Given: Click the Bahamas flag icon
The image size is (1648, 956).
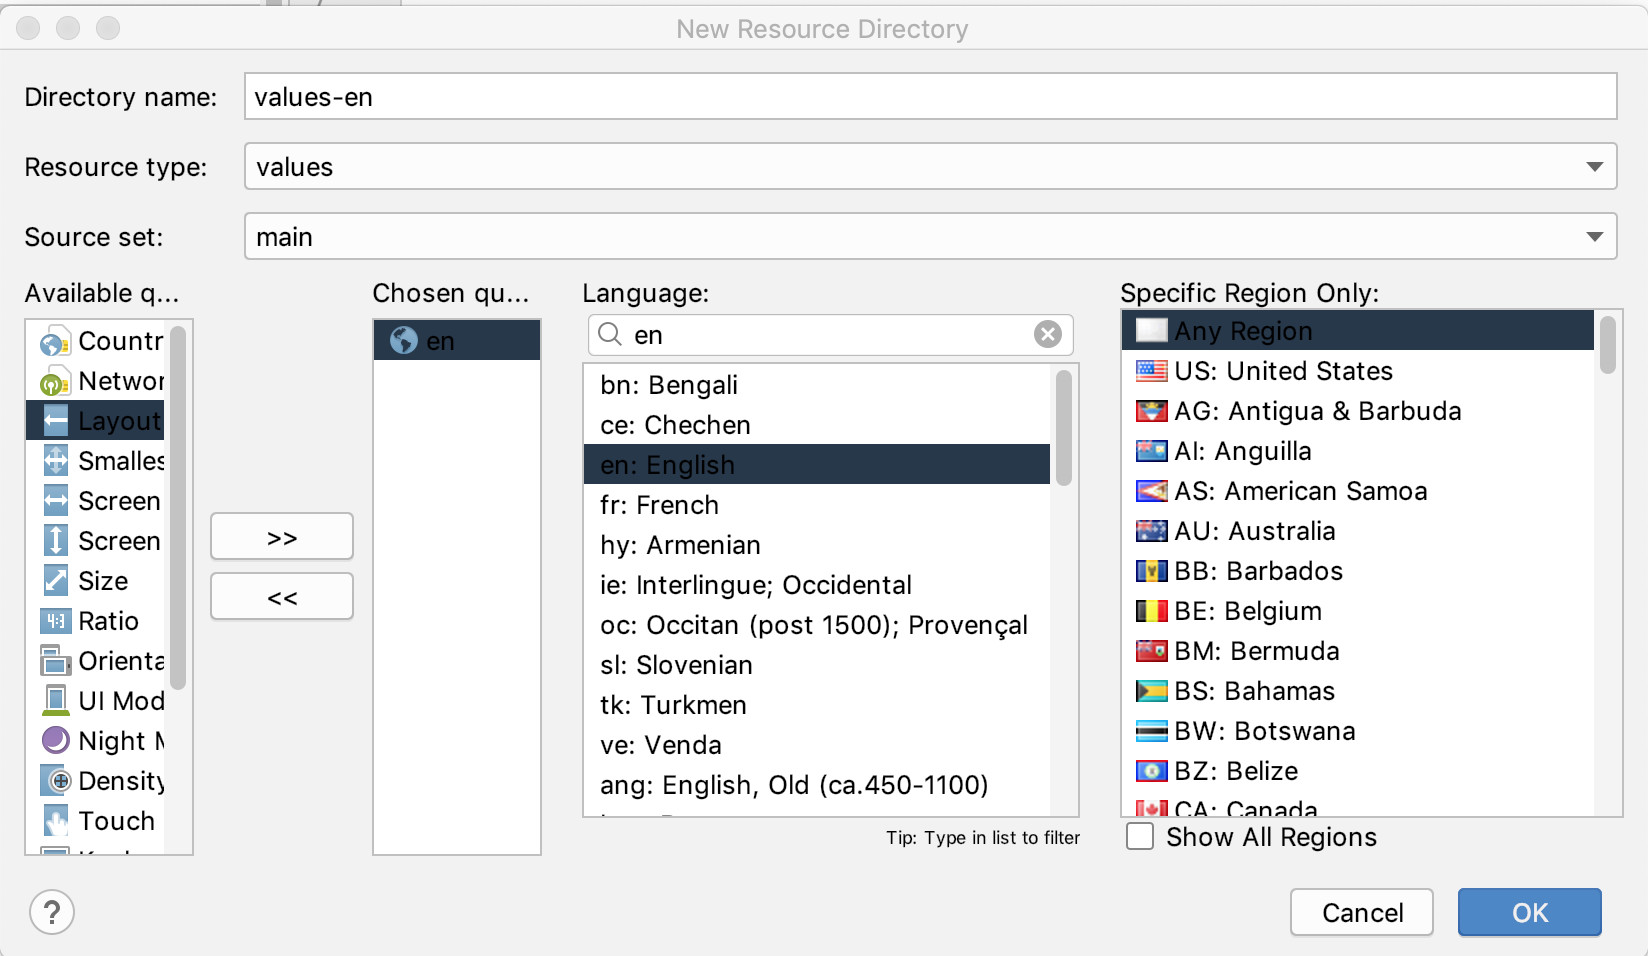Looking at the screenshot, I should pyautogui.click(x=1152, y=691).
